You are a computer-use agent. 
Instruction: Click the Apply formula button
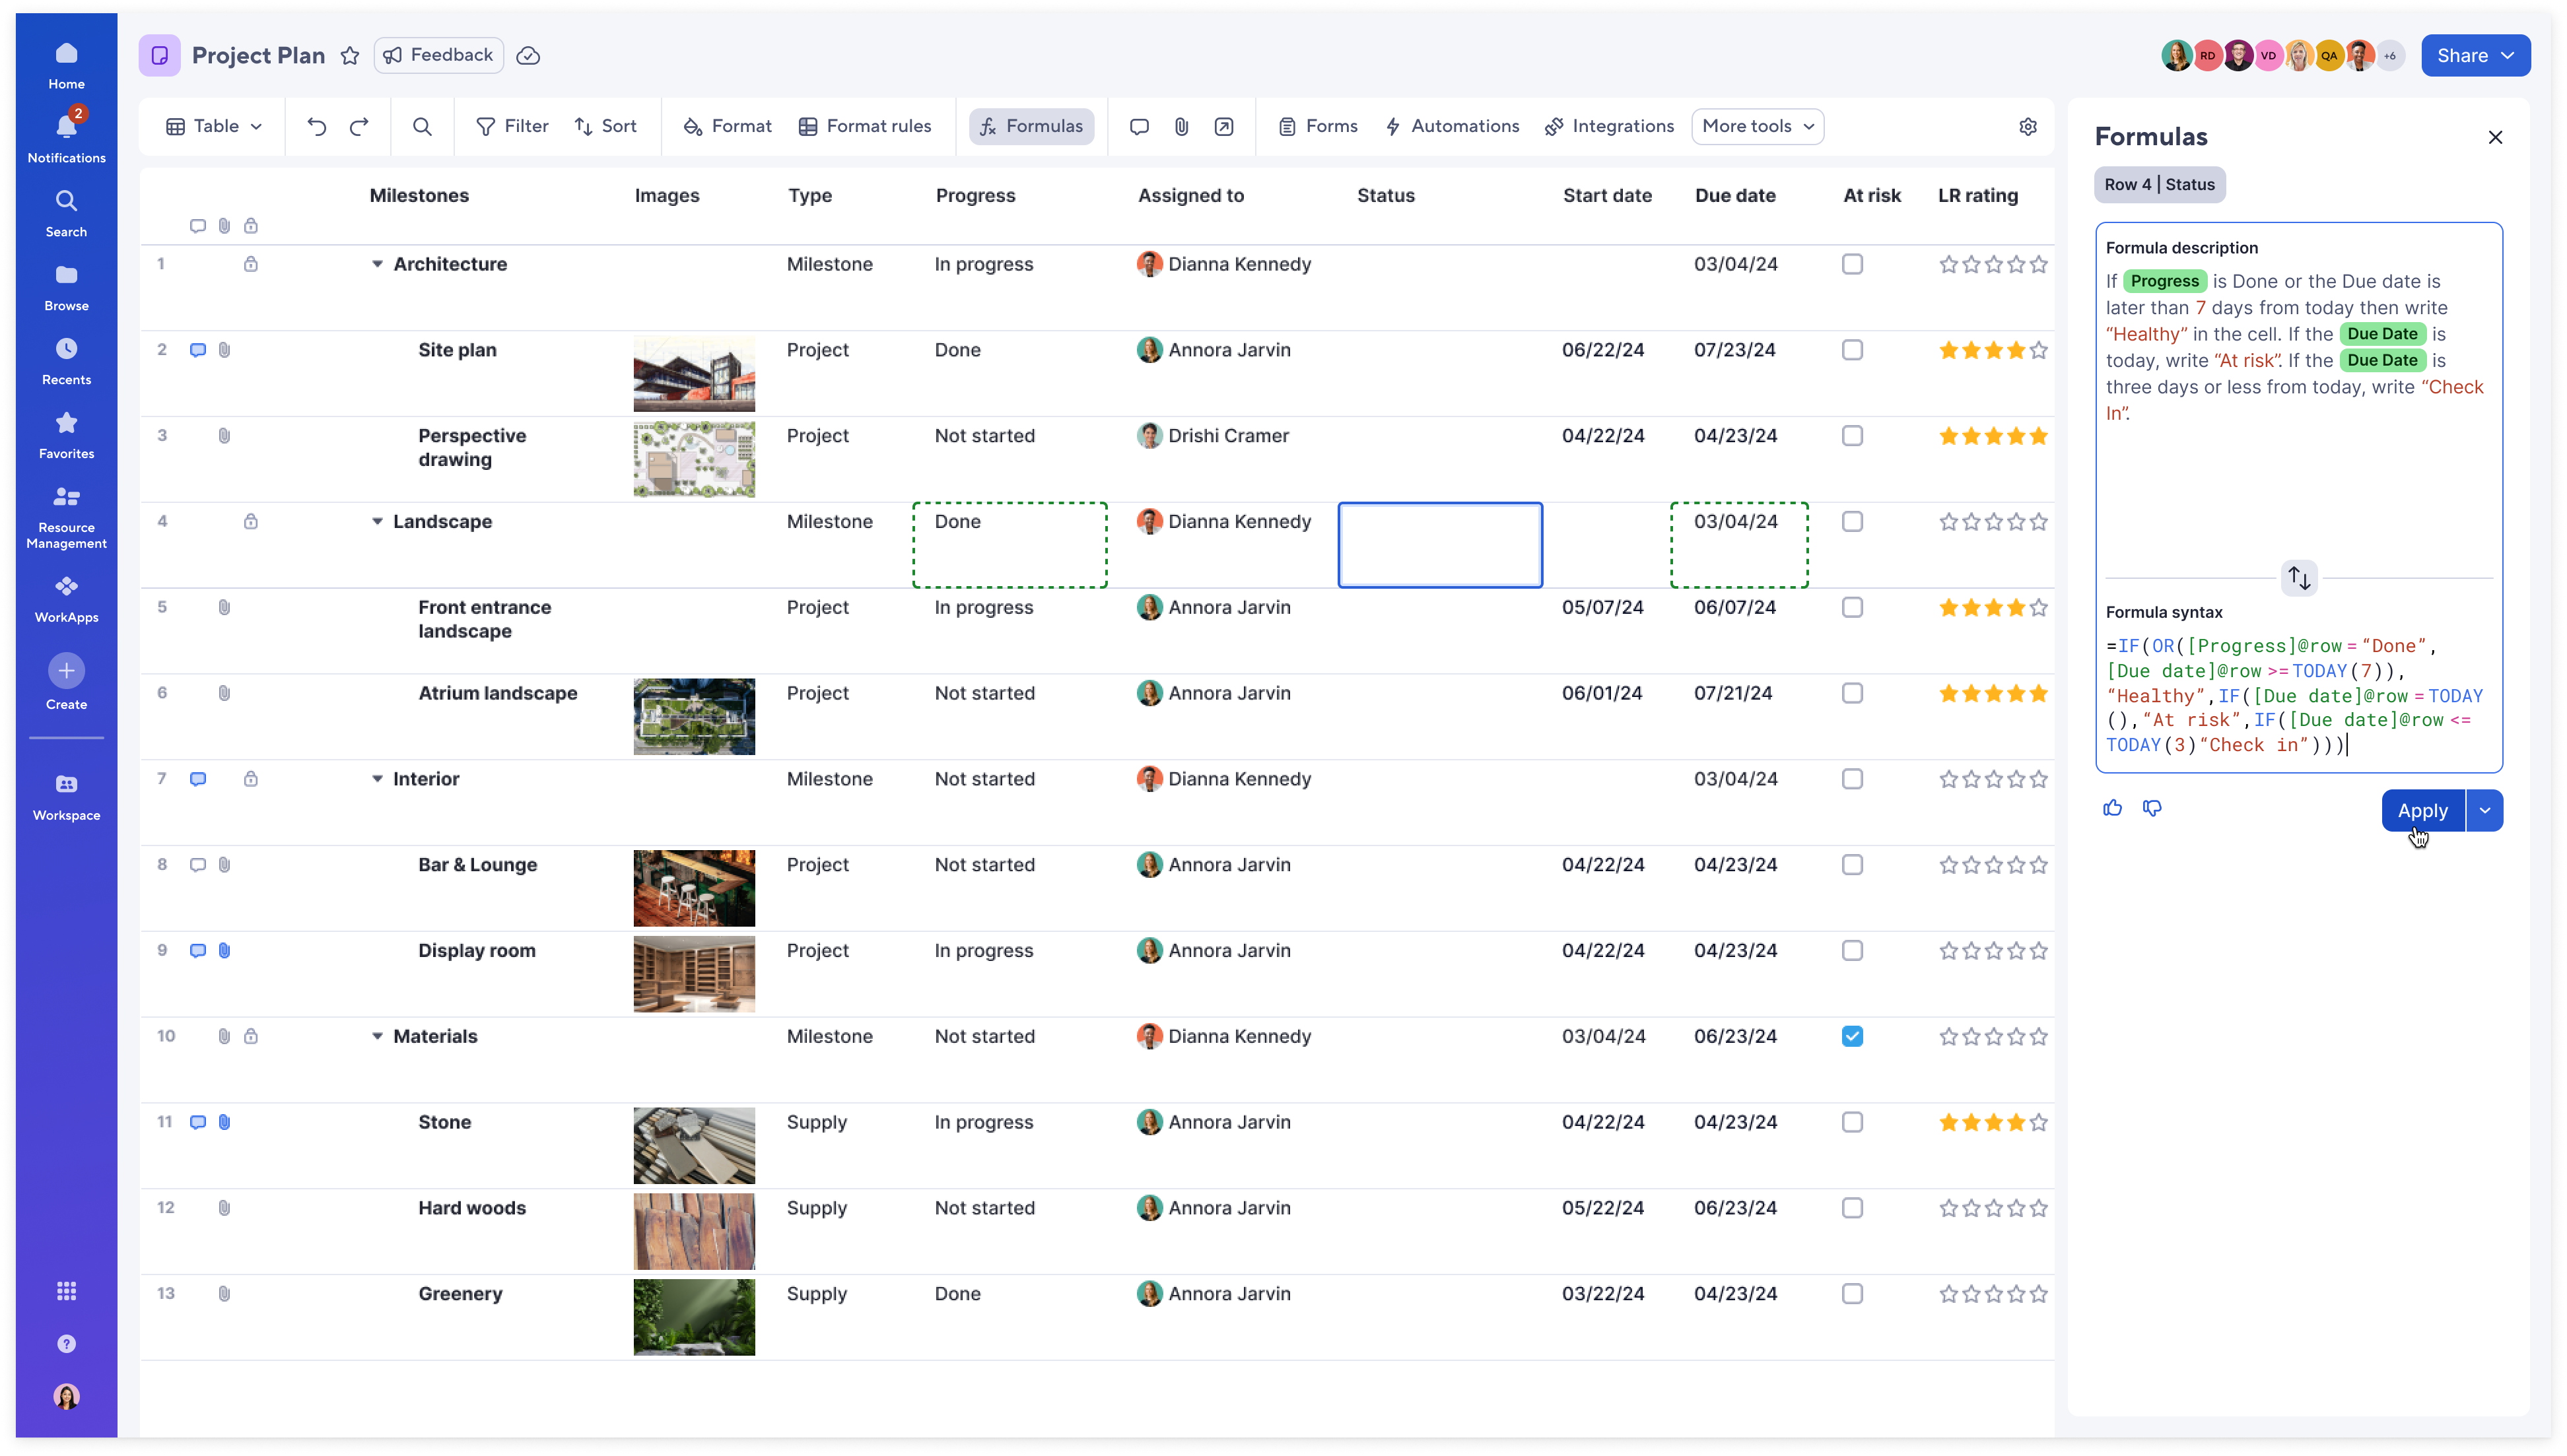coord(2422,811)
